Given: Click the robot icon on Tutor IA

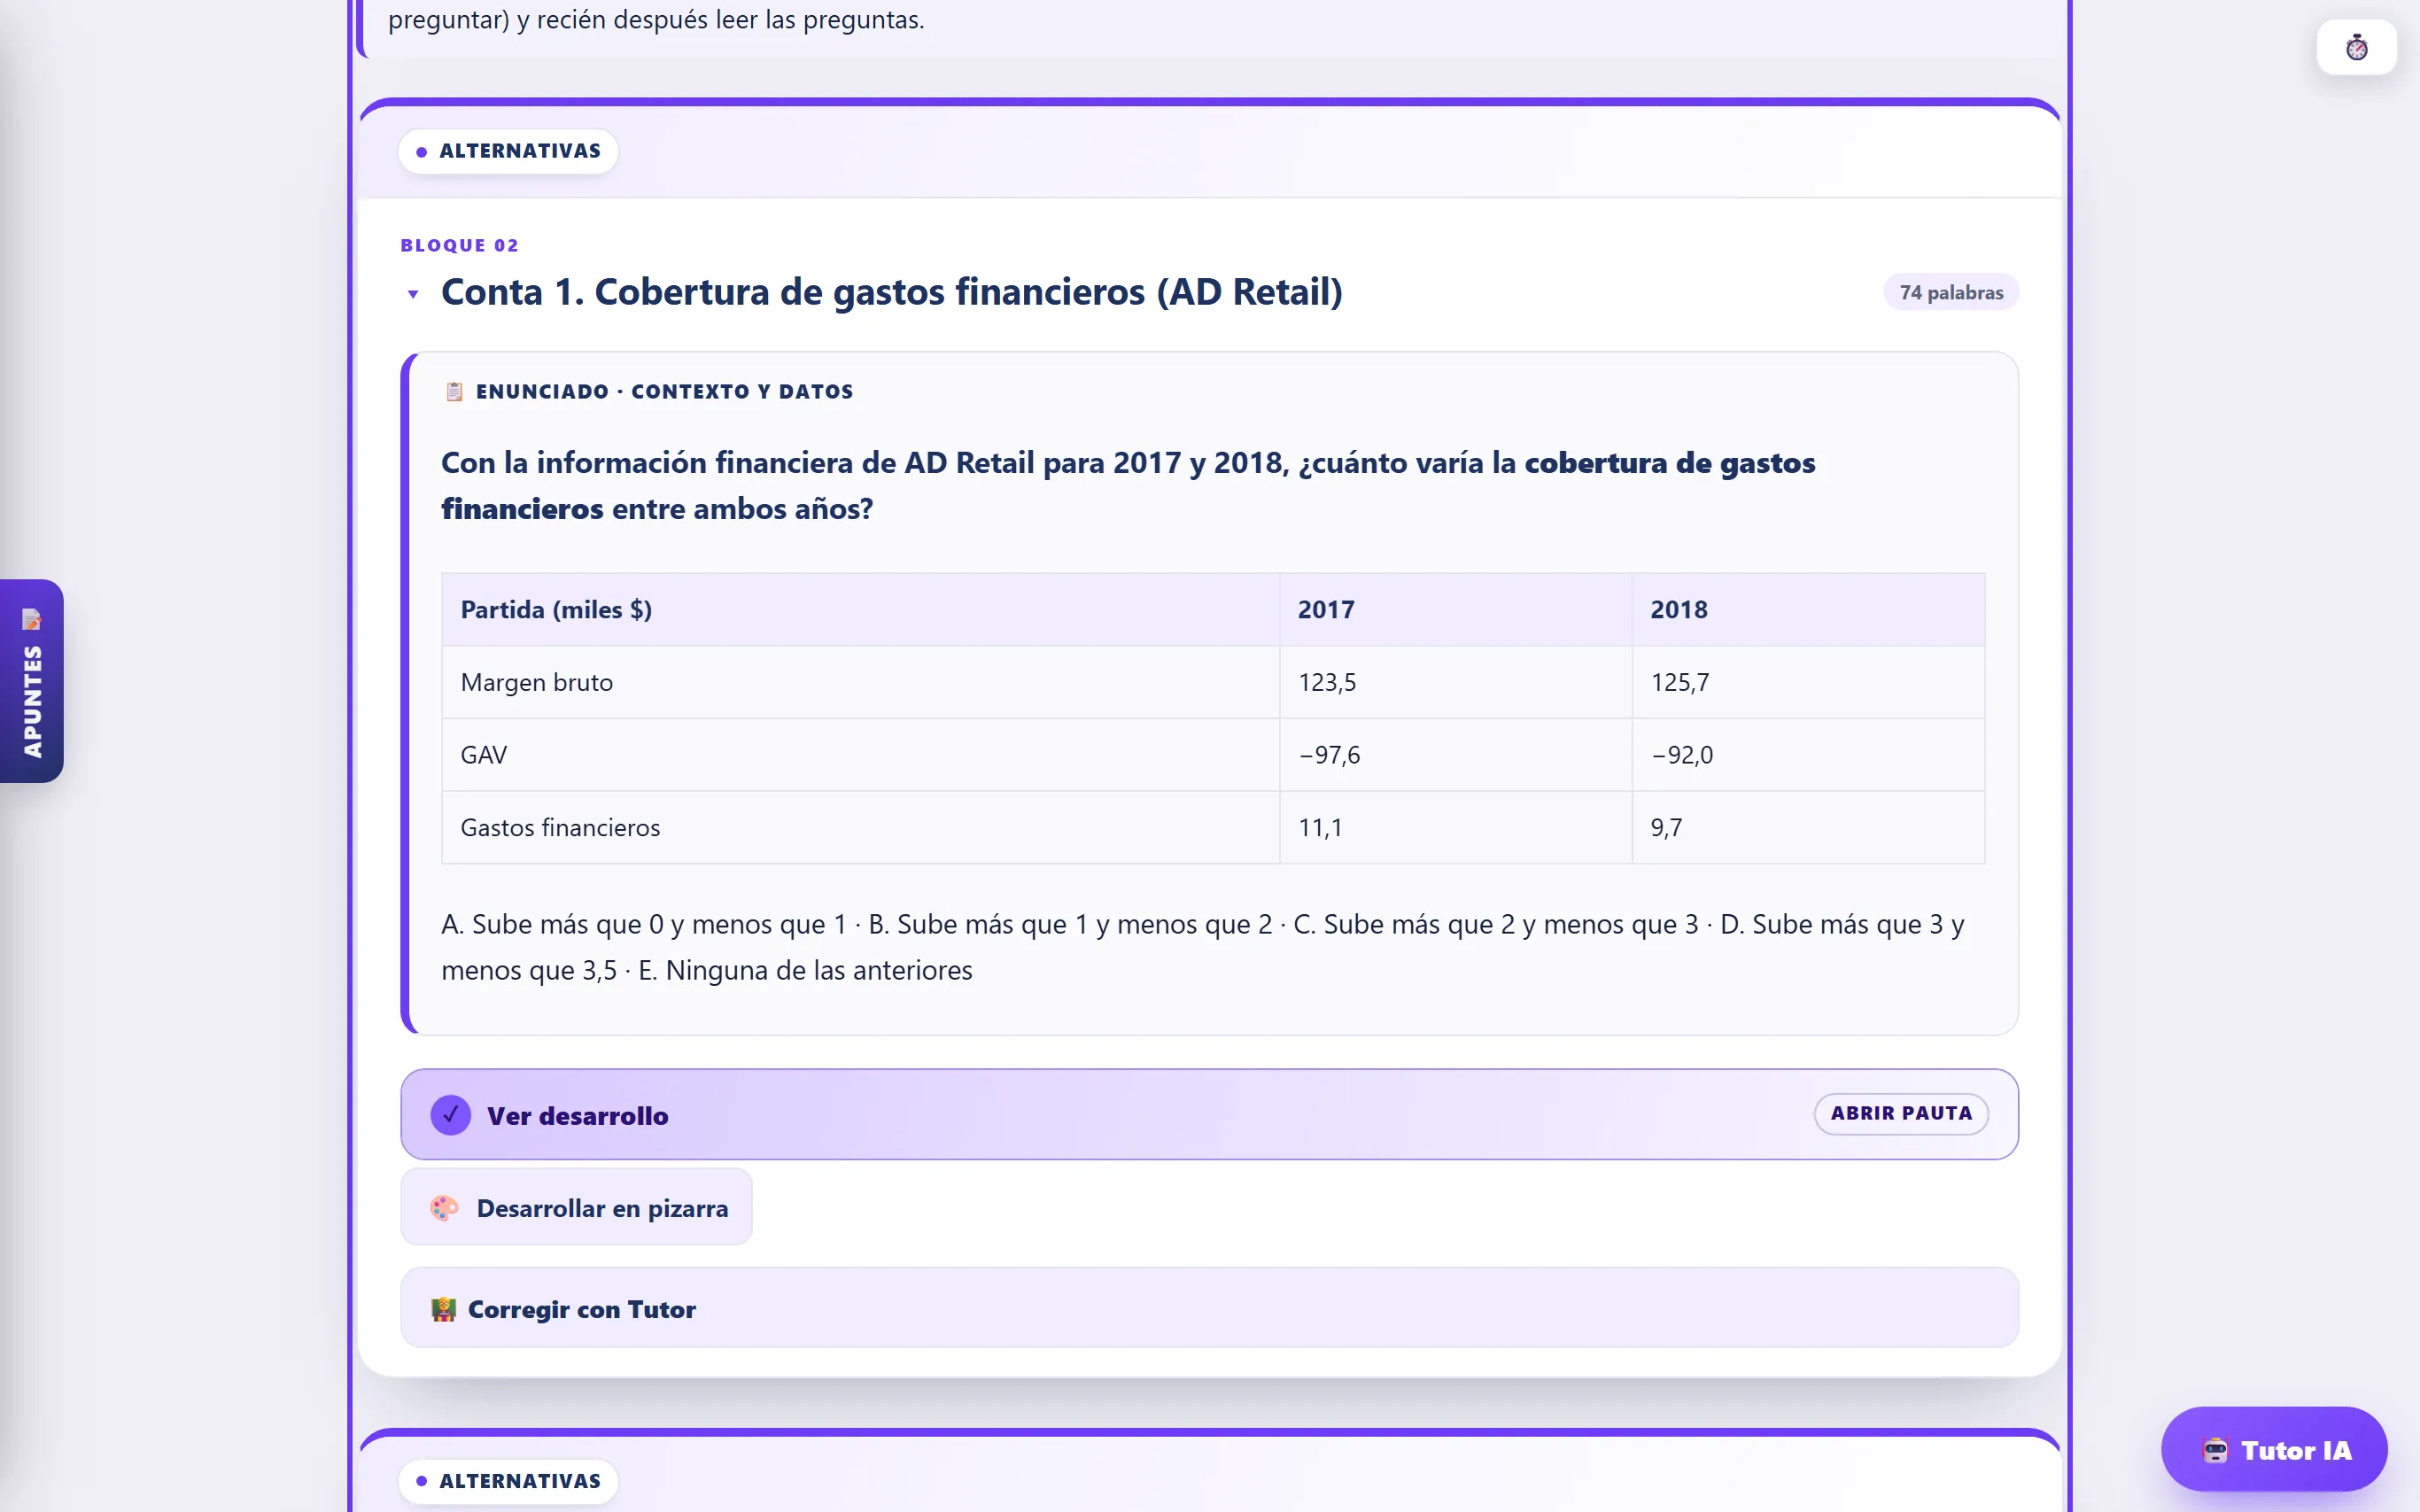Looking at the screenshot, I should [x=2215, y=1450].
